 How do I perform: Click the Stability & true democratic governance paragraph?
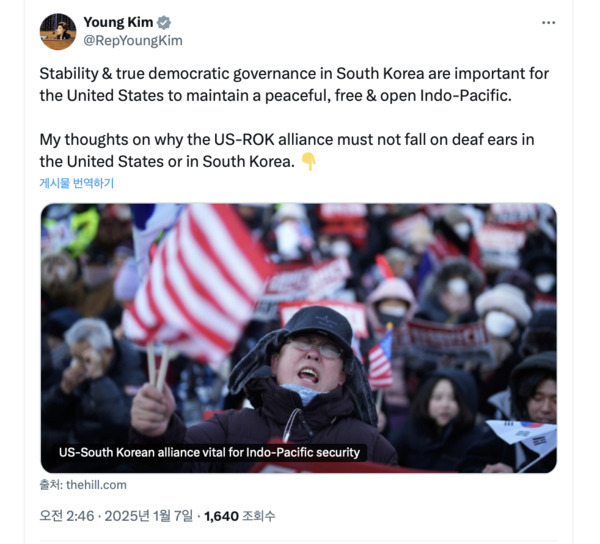(294, 85)
